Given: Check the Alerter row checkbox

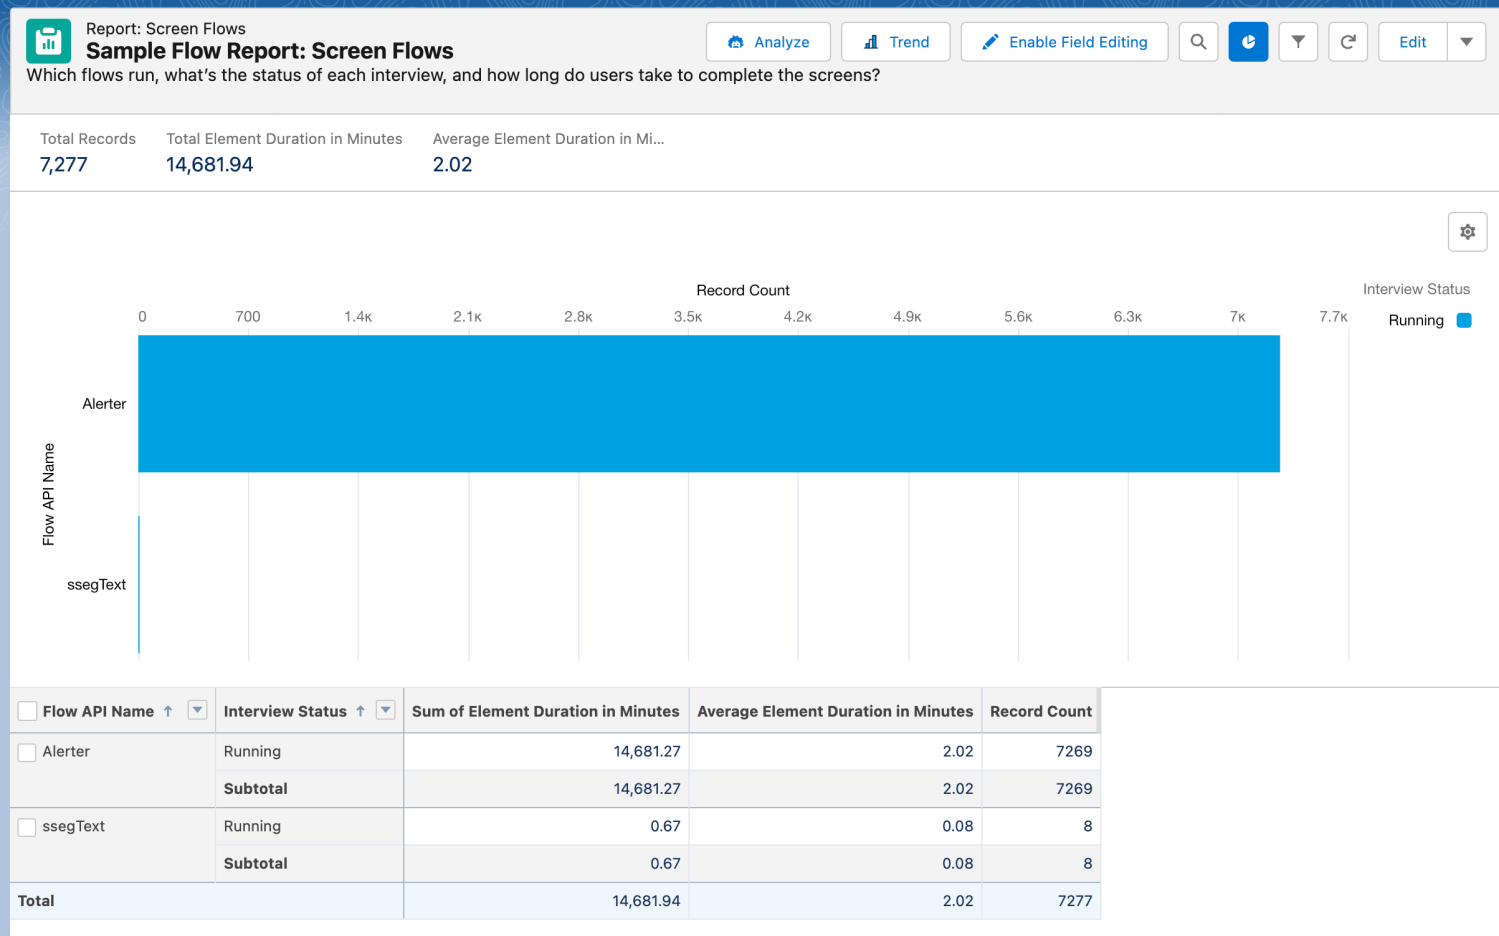Looking at the screenshot, I should coord(26,752).
